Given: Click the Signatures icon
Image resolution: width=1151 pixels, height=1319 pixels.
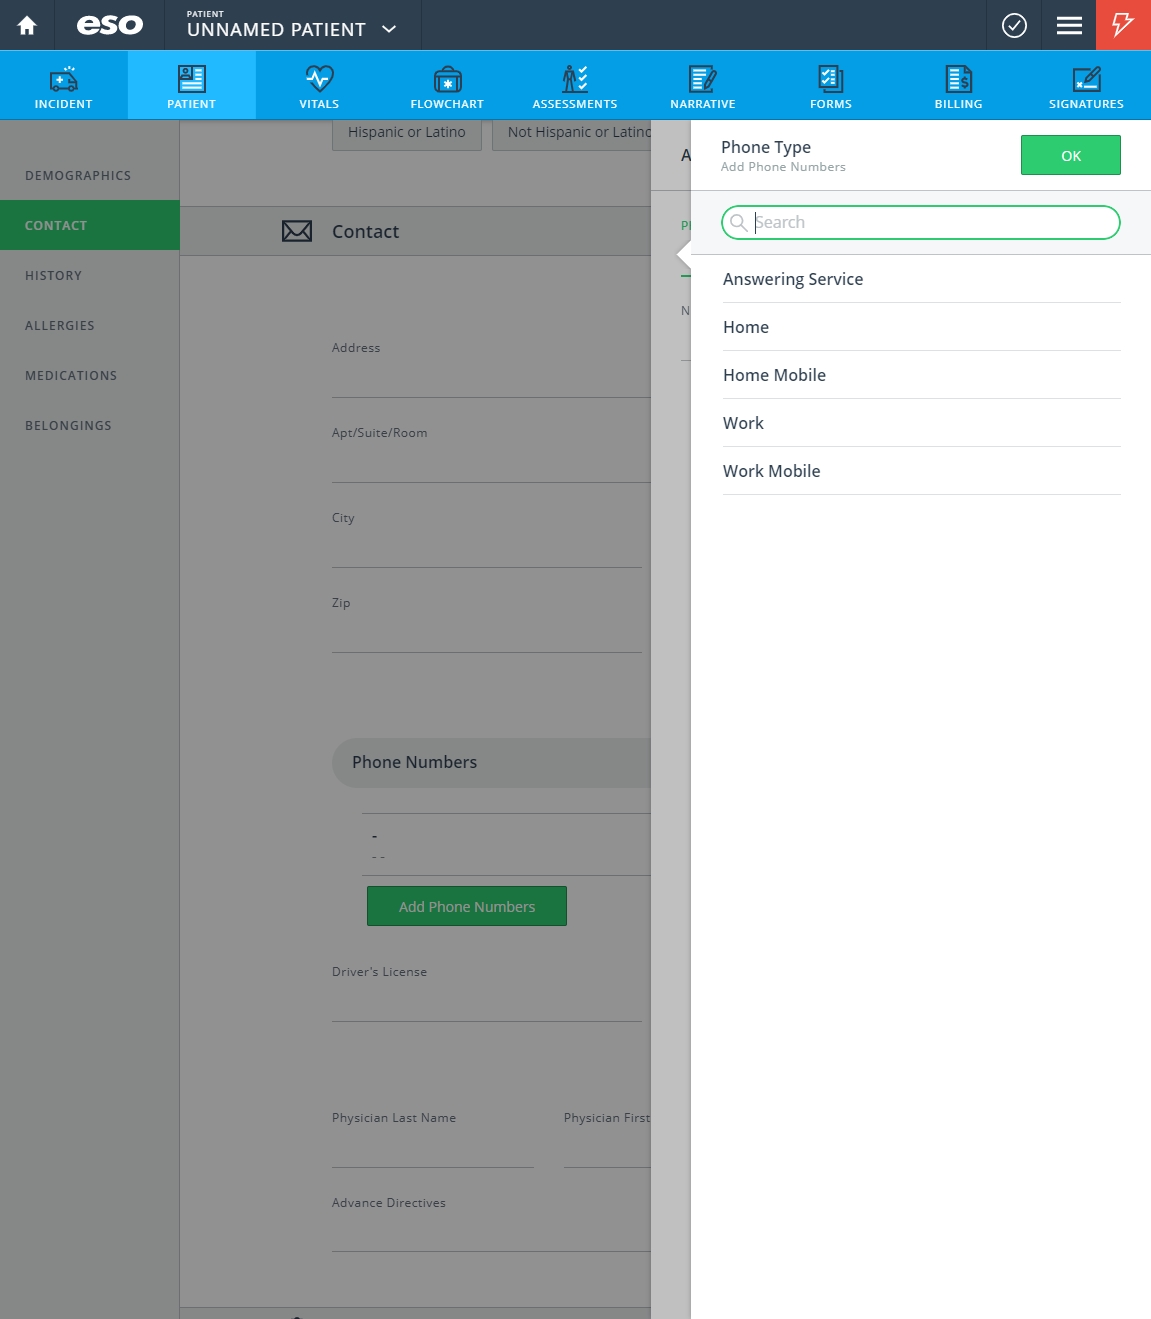Looking at the screenshot, I should (x=1086, y=85).
